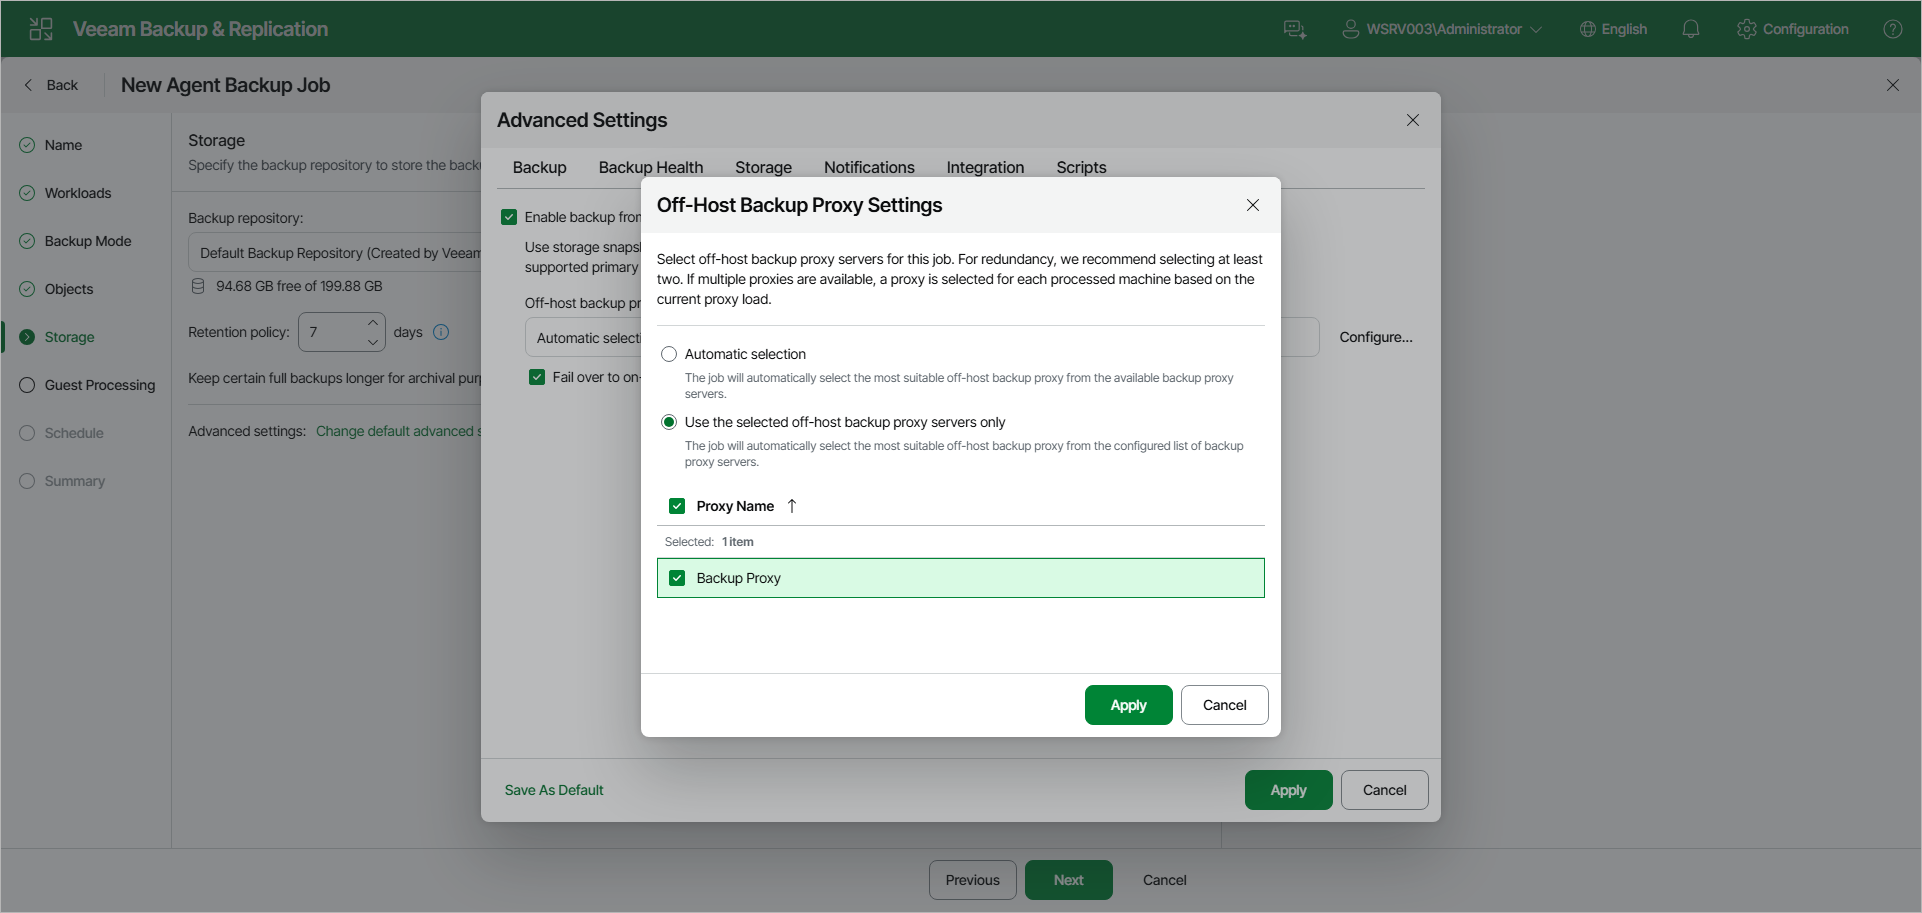This screenshot has height=913, width=1922.
Task: Open Change default advanced settings link
Action: pyautogui.click(x=398, y=431)
